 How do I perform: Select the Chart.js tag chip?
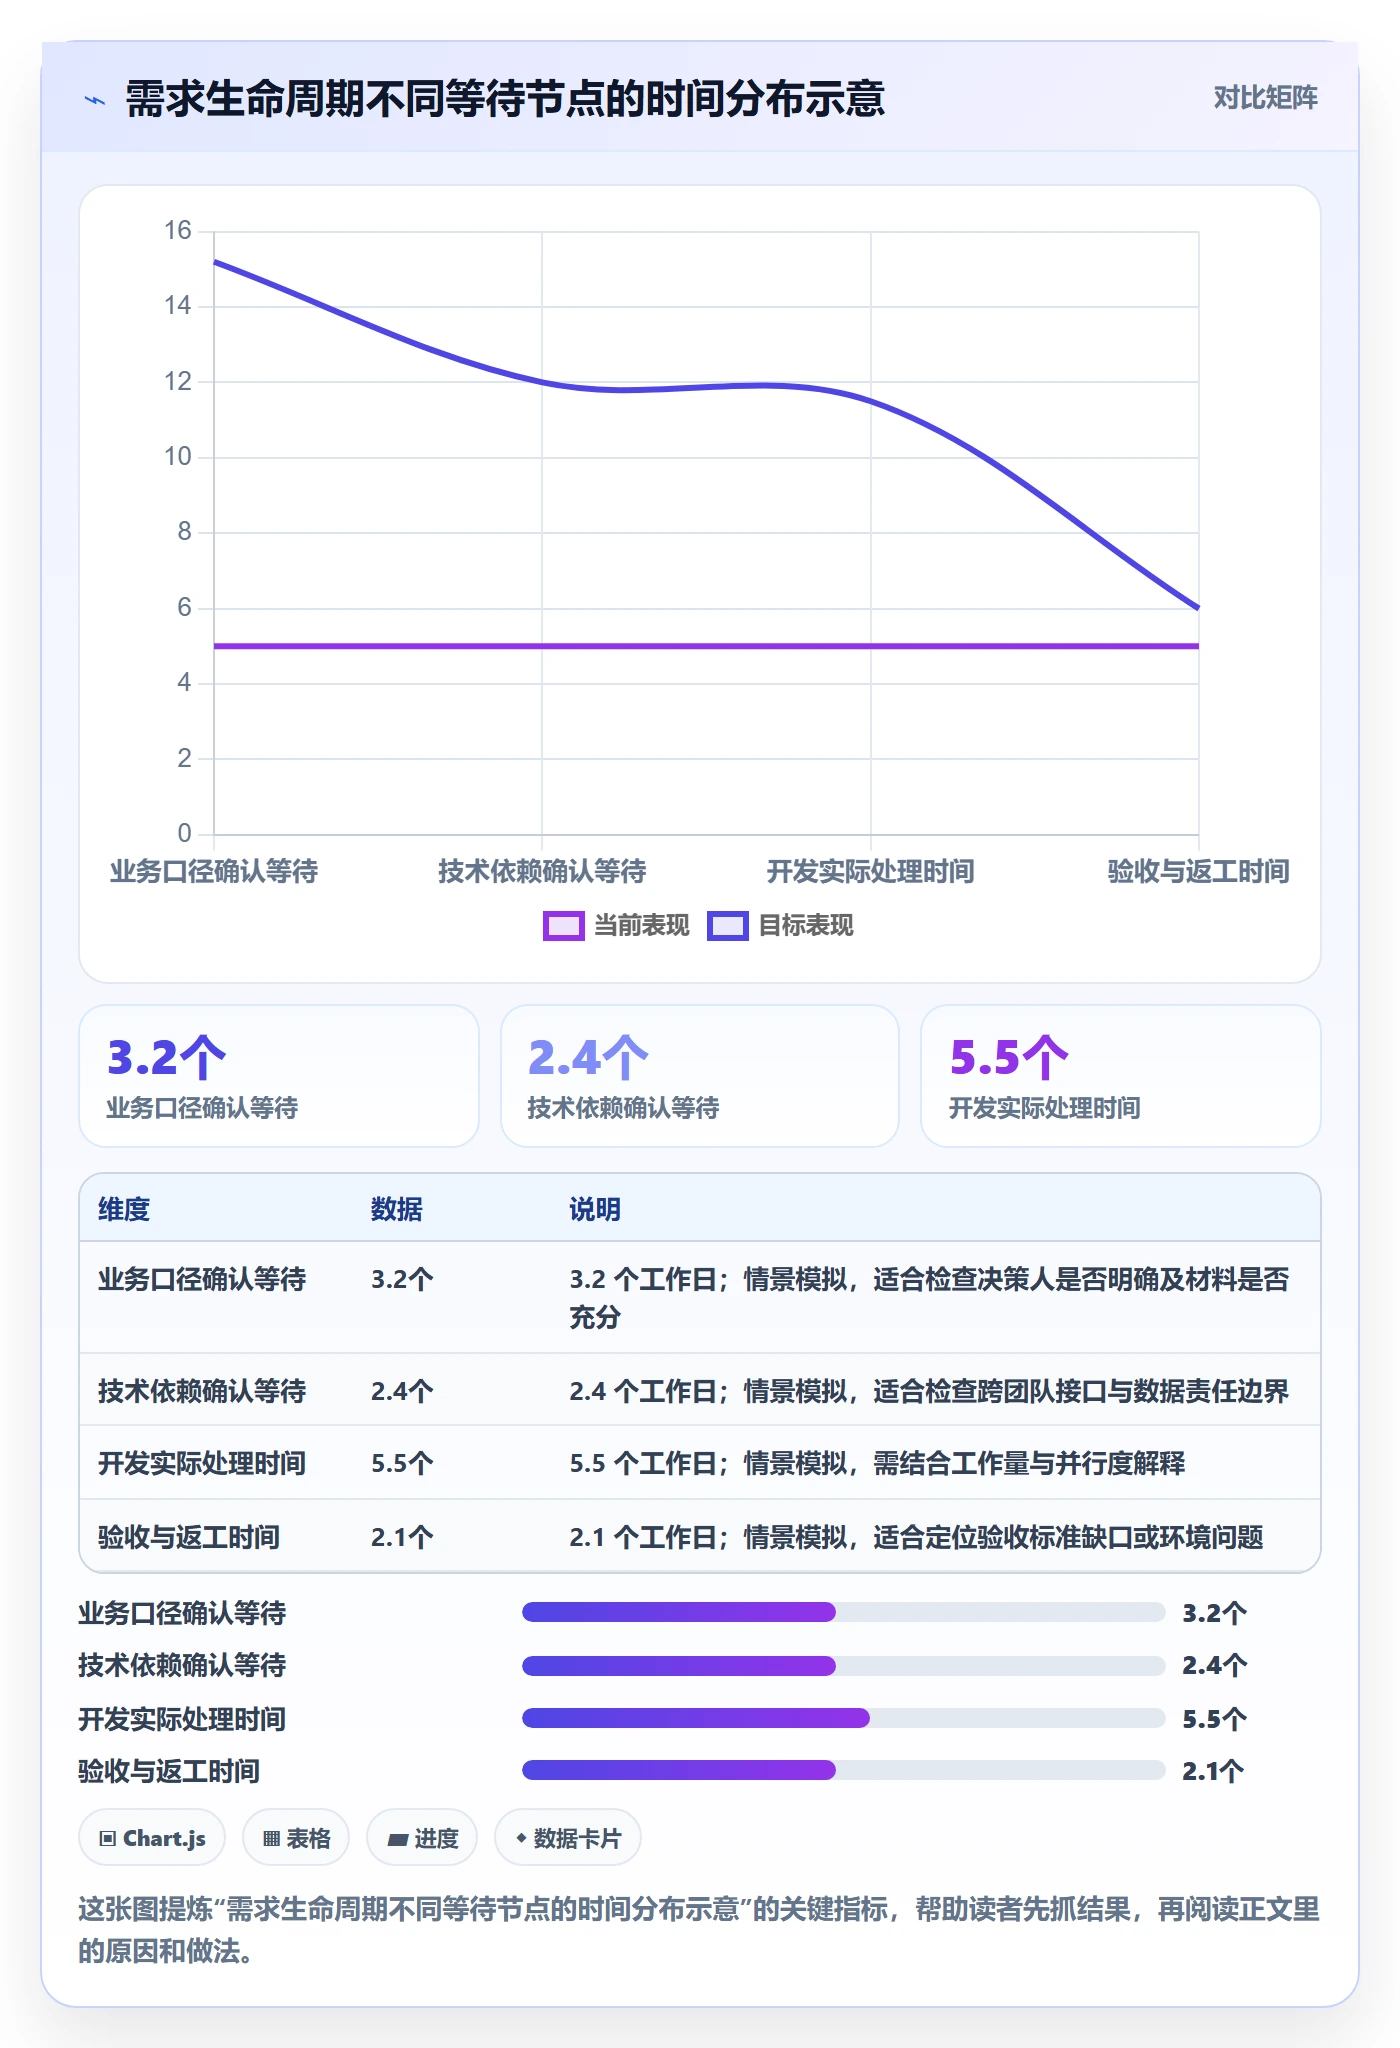coord(152,1838)
